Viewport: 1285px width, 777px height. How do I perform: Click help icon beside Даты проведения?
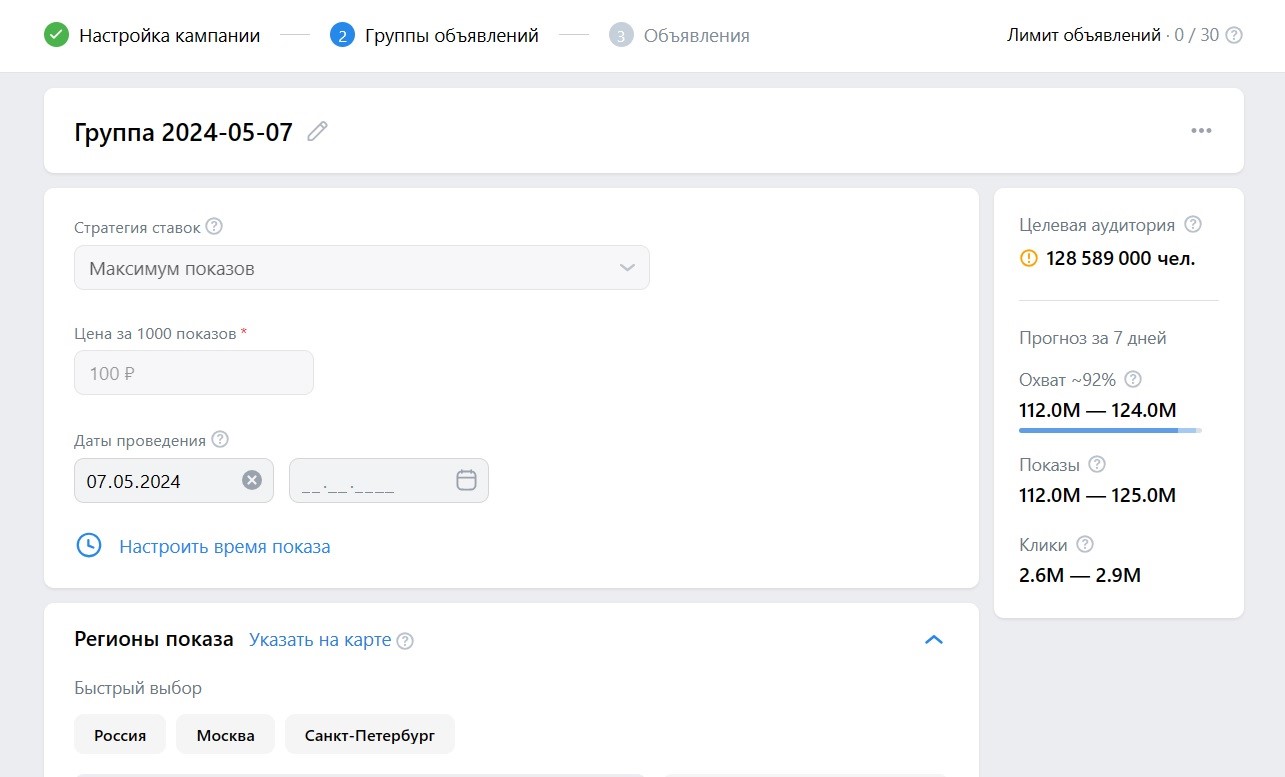click(220, 439)
